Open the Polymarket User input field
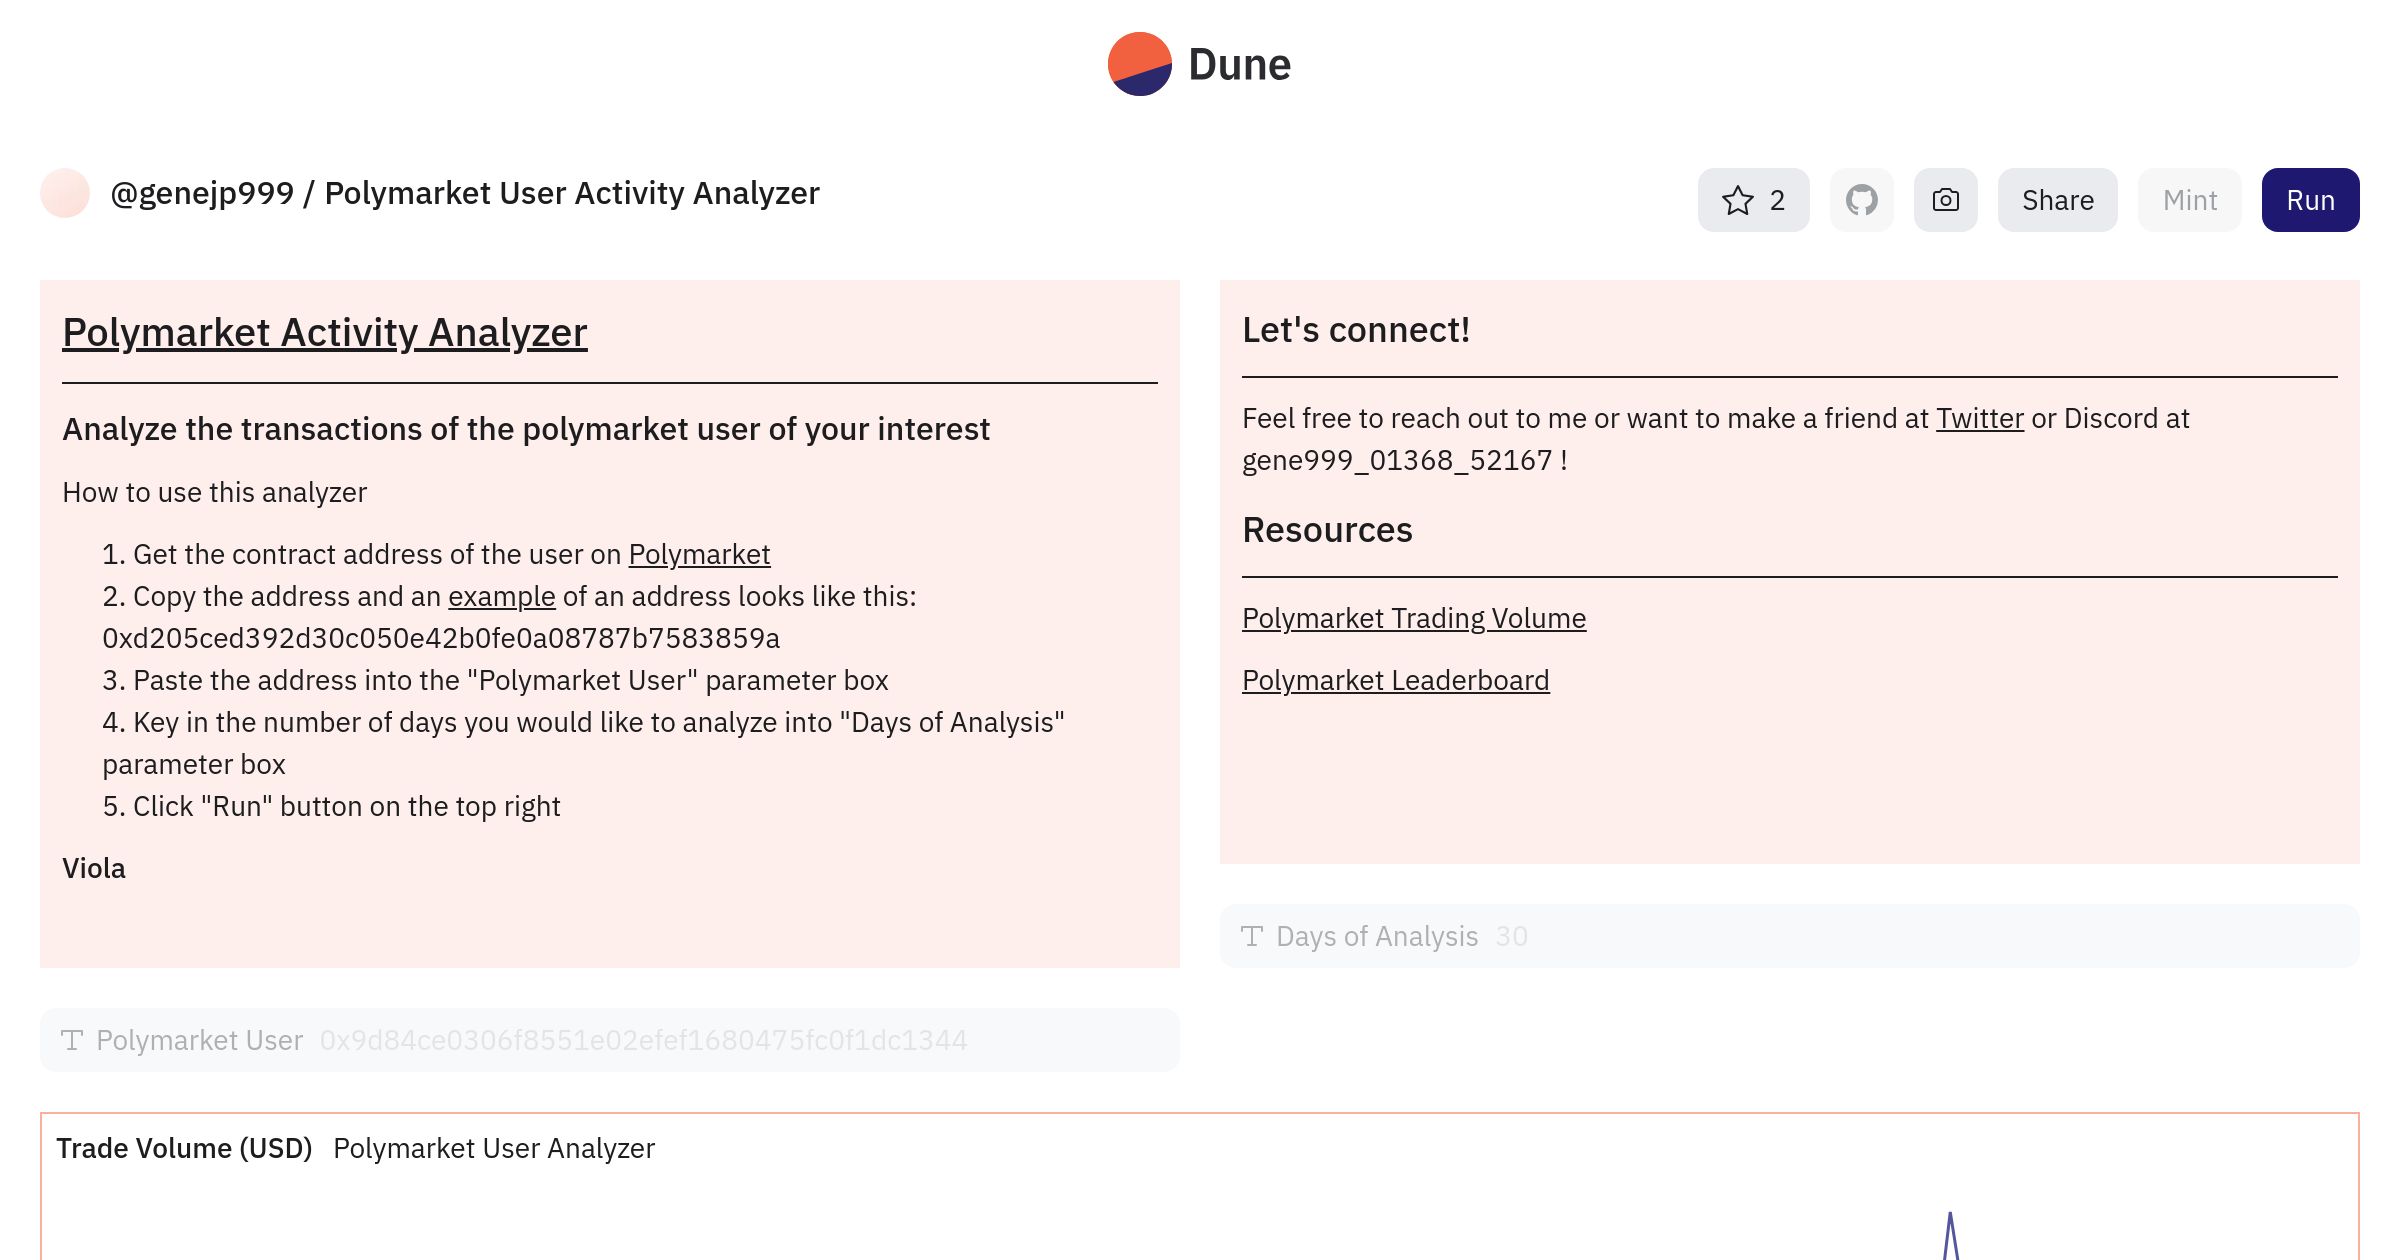This screenshot has width=2400, height=1260. click(643, 1039)
